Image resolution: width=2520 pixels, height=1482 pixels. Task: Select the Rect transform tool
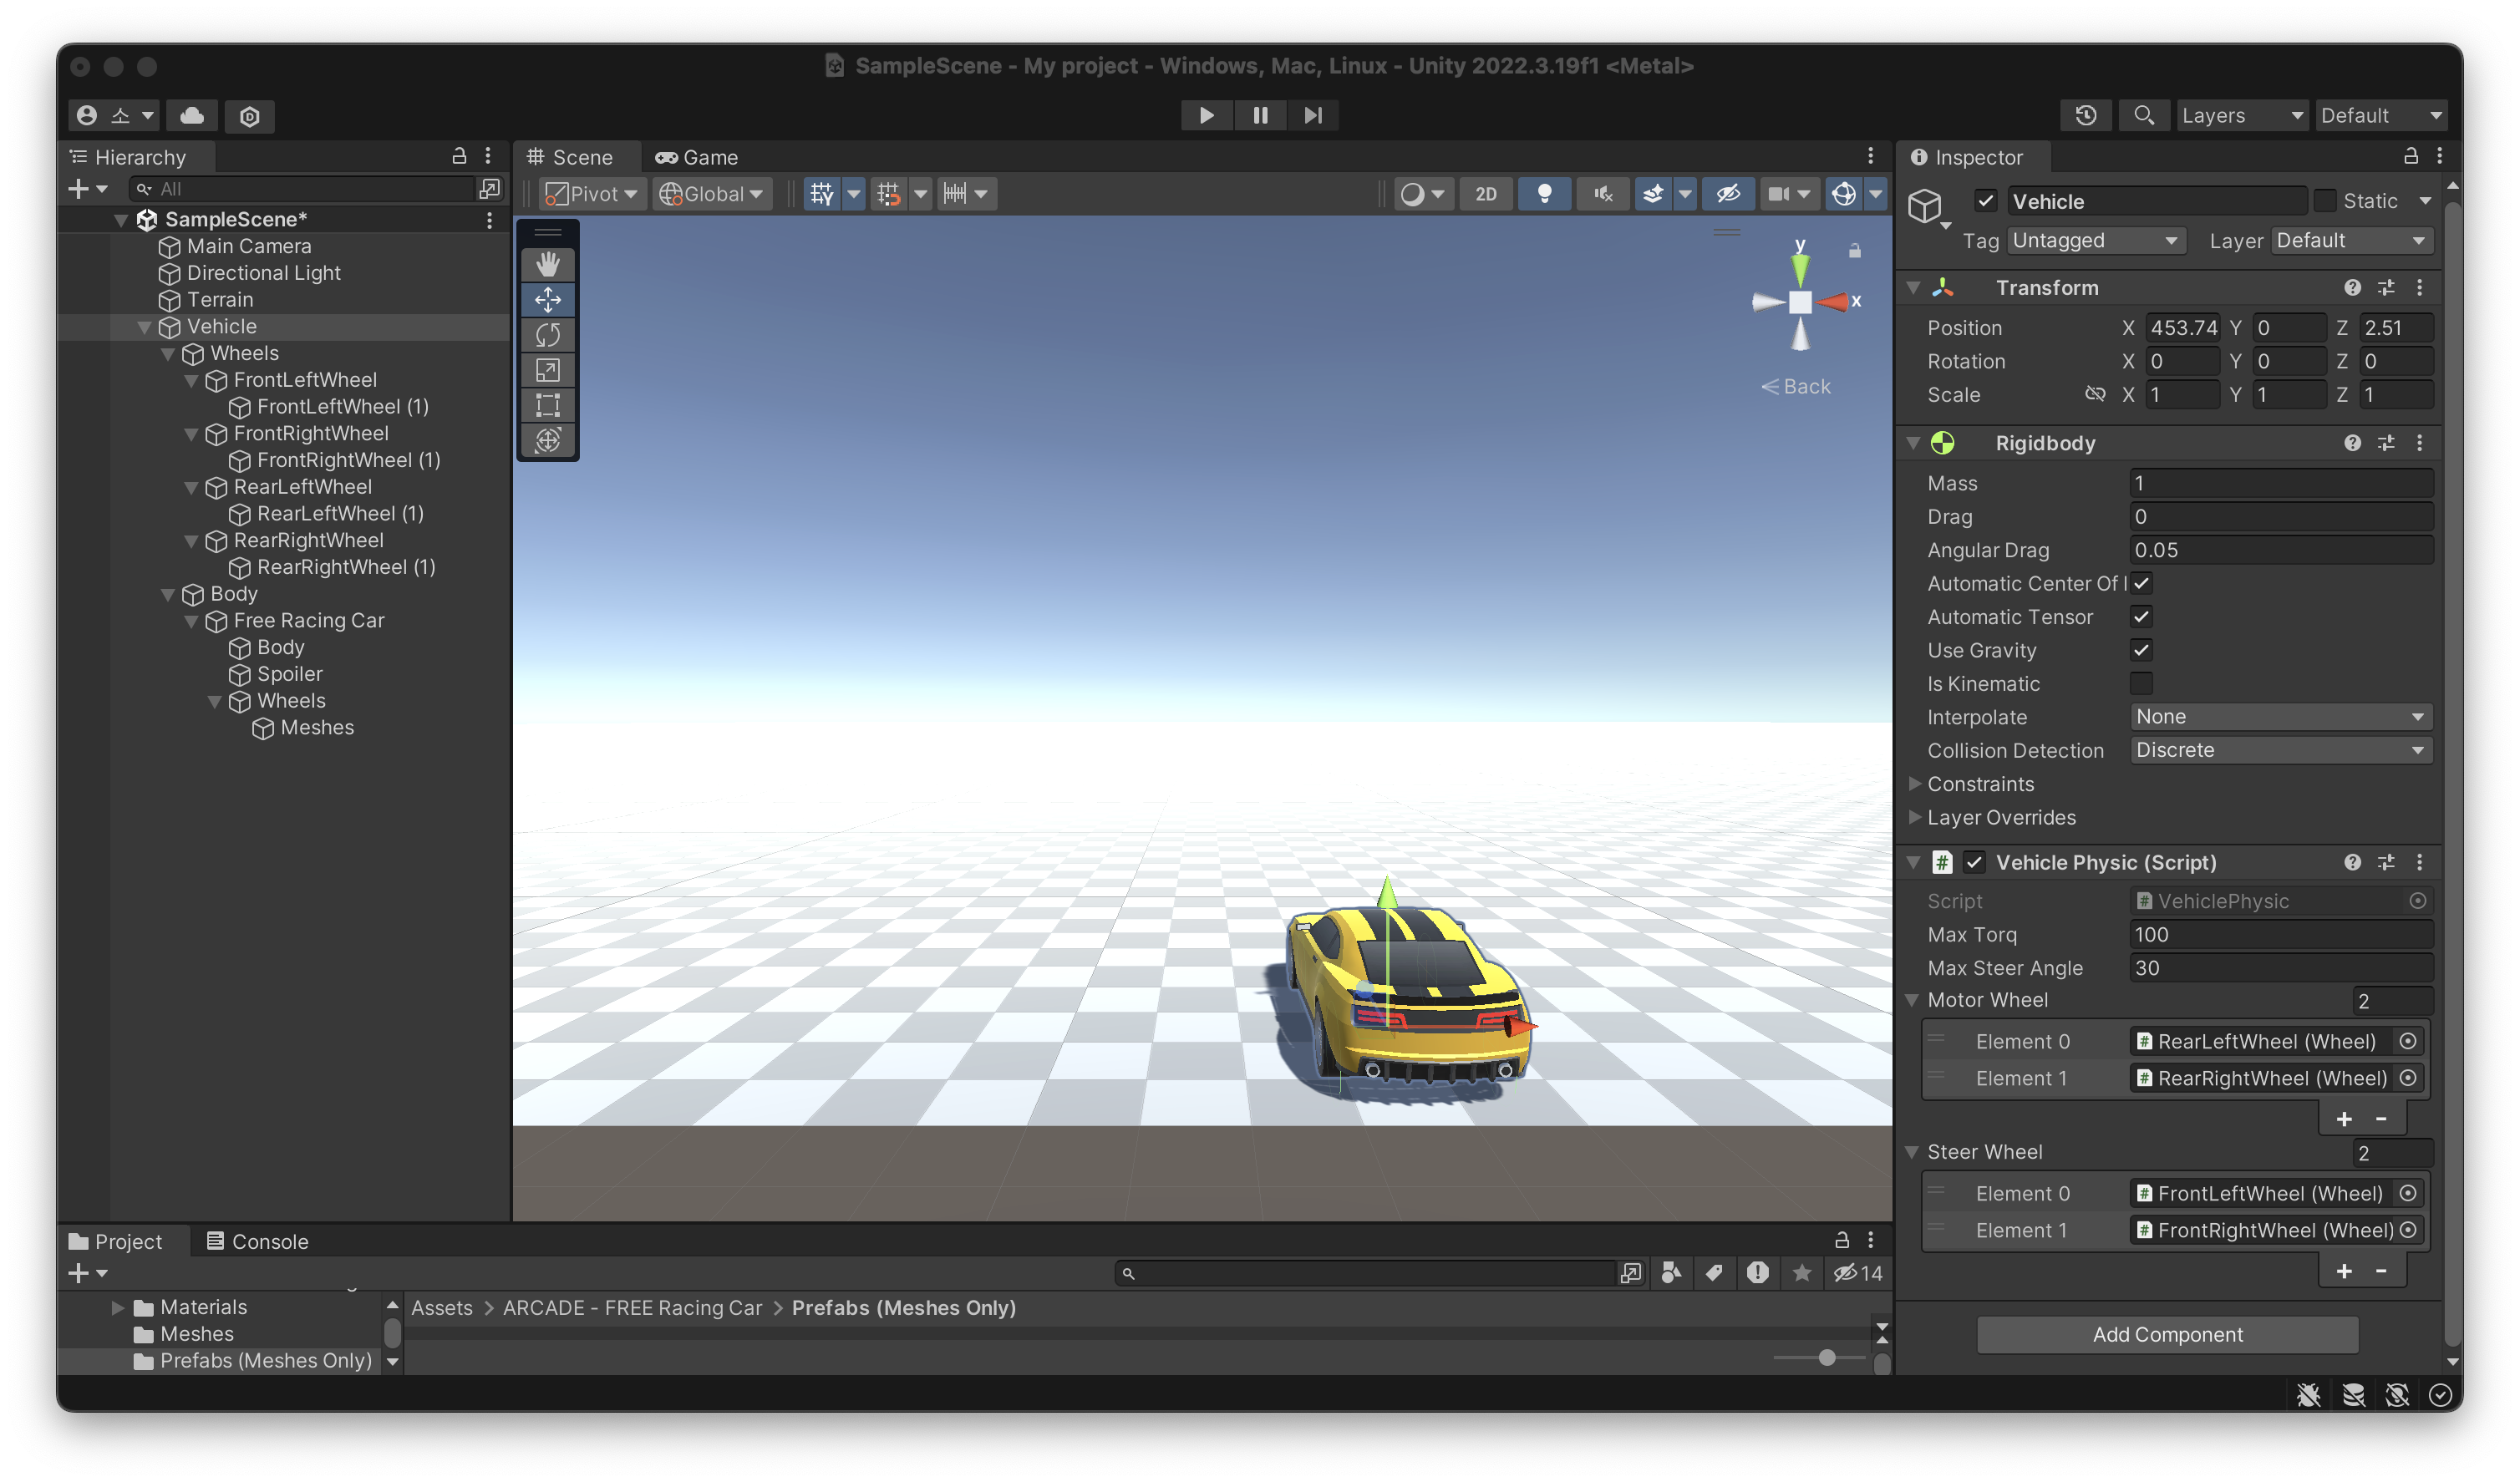(547, 405)
